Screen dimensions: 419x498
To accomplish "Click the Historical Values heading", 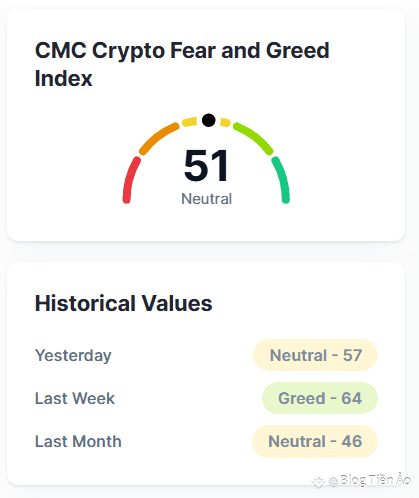I will (x=123, y=303).
